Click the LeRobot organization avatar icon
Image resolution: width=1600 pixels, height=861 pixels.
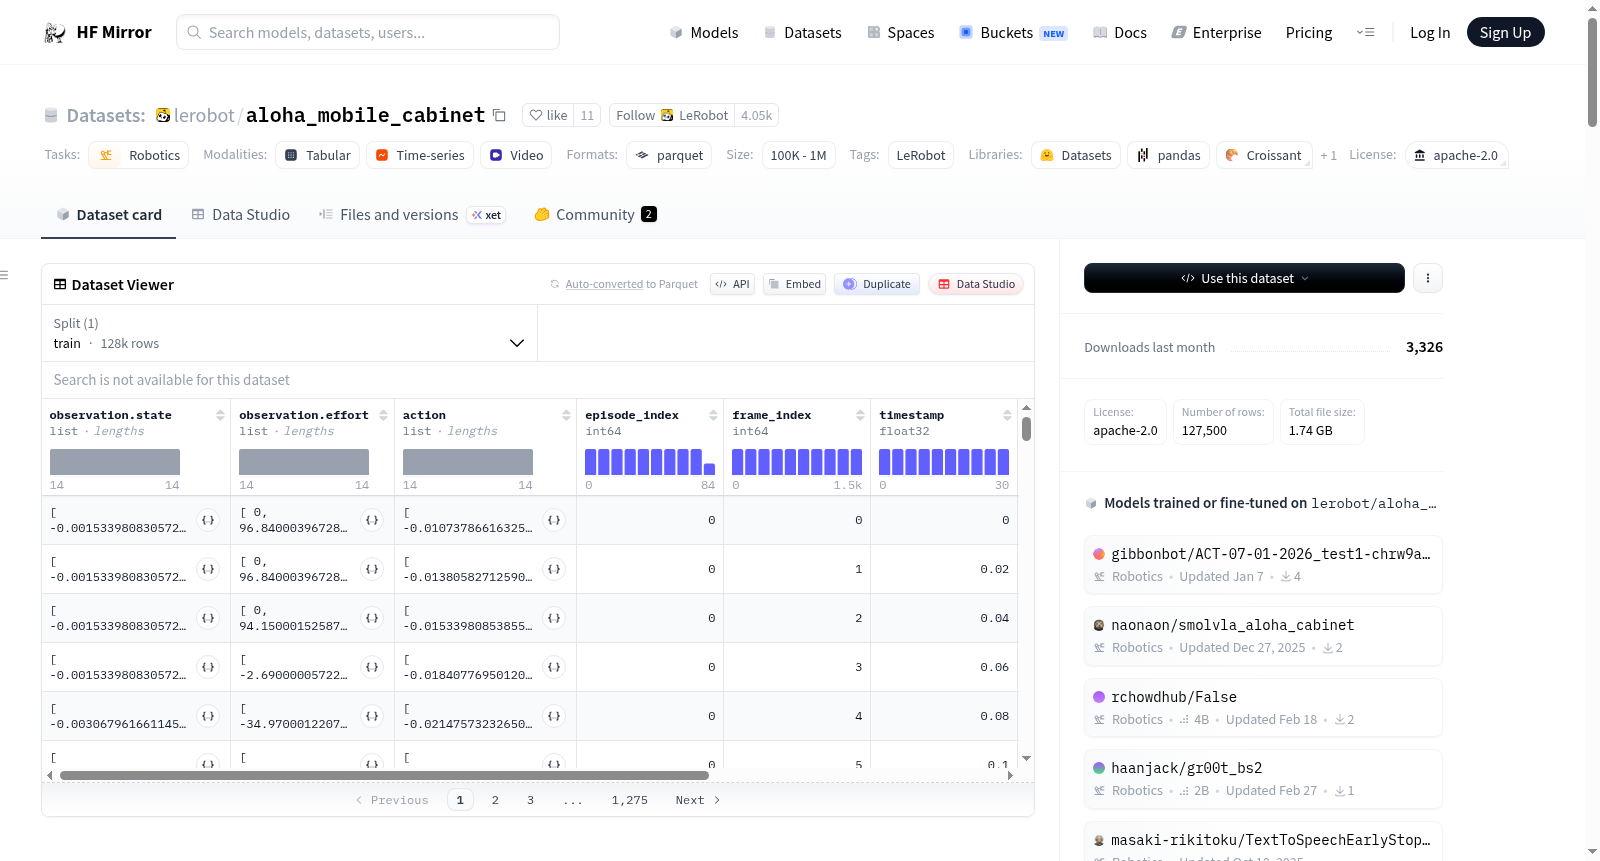coord(163,115)
